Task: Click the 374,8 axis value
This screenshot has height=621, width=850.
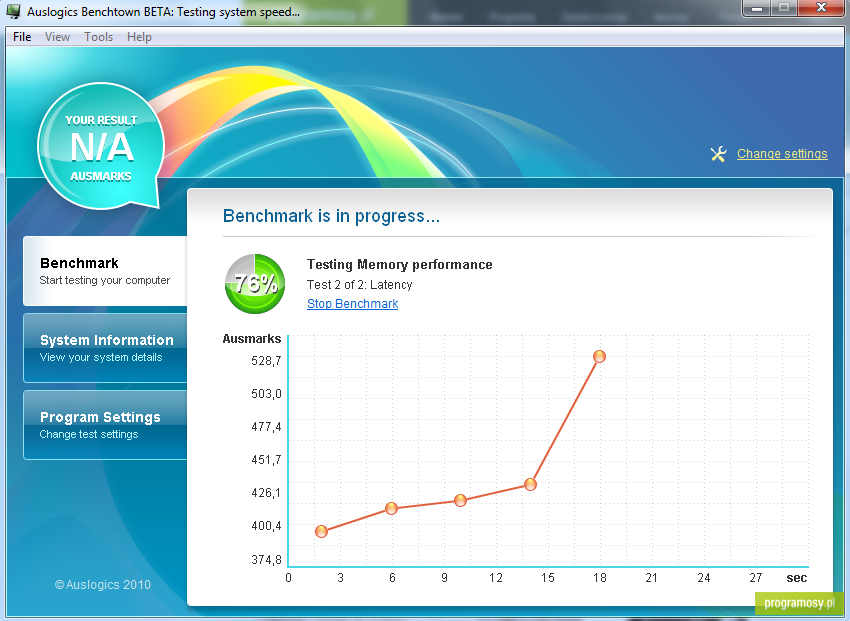Action: point(266,559)
